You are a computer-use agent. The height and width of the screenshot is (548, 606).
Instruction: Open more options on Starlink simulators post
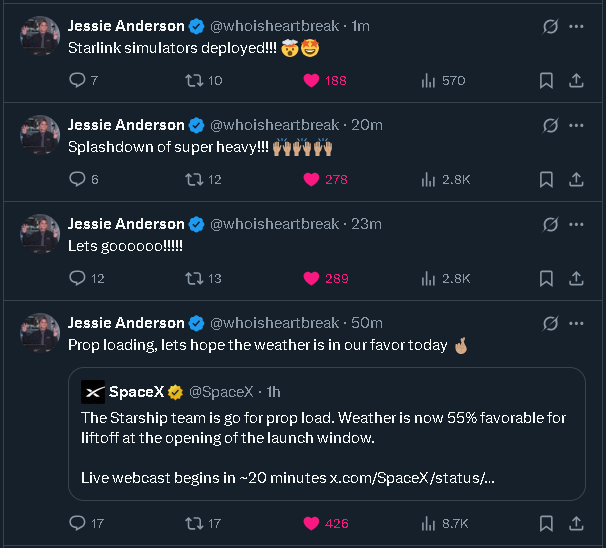pyautogui.click(x=577, y=26)
